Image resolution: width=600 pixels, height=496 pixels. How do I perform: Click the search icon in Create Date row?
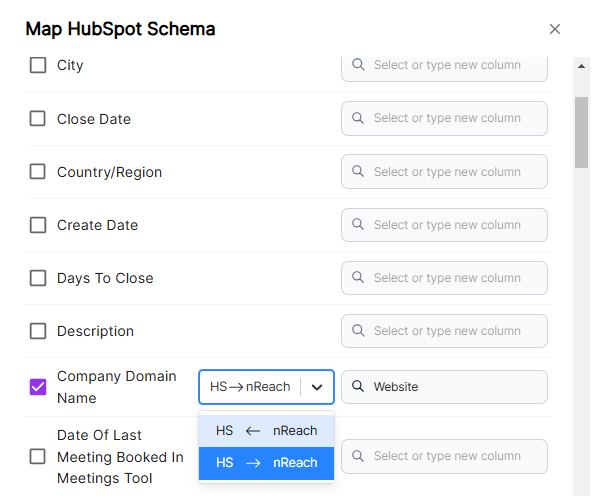358,224
